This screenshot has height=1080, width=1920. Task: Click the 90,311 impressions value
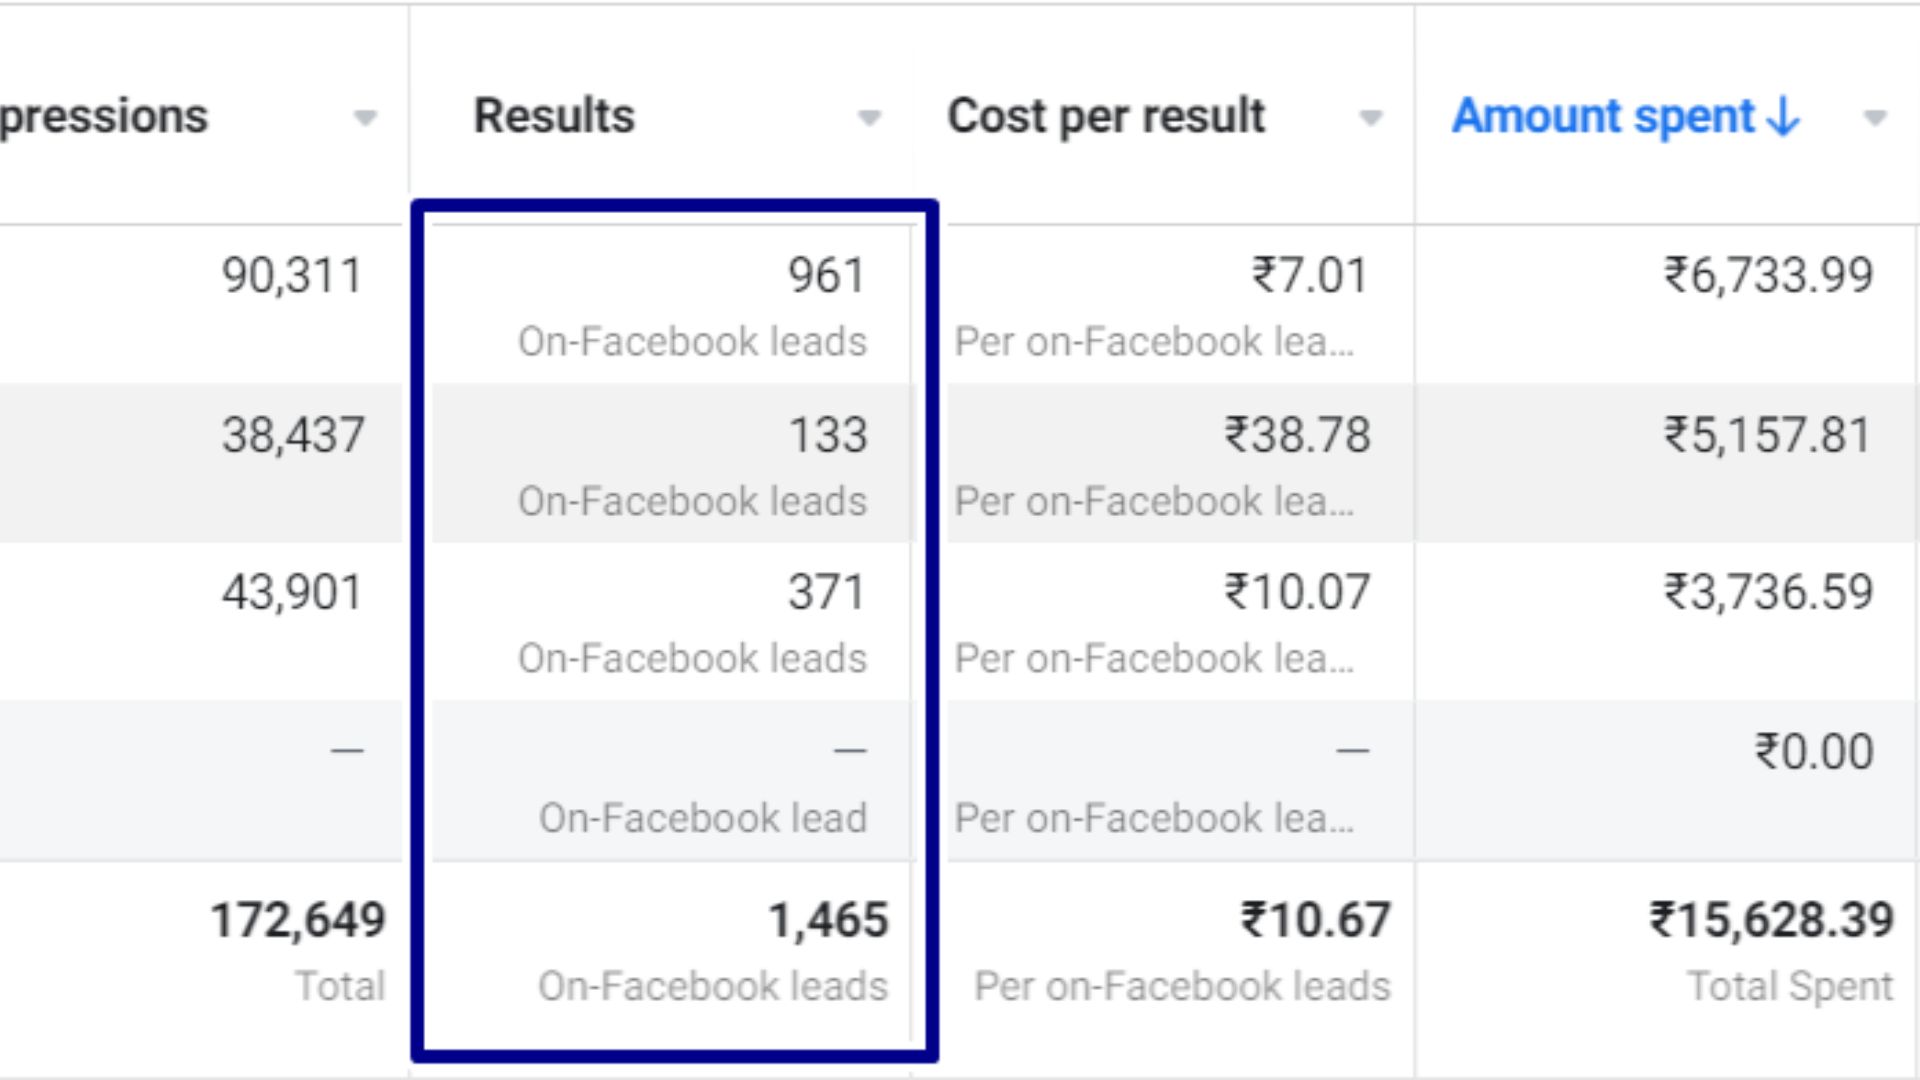(292, 276)
